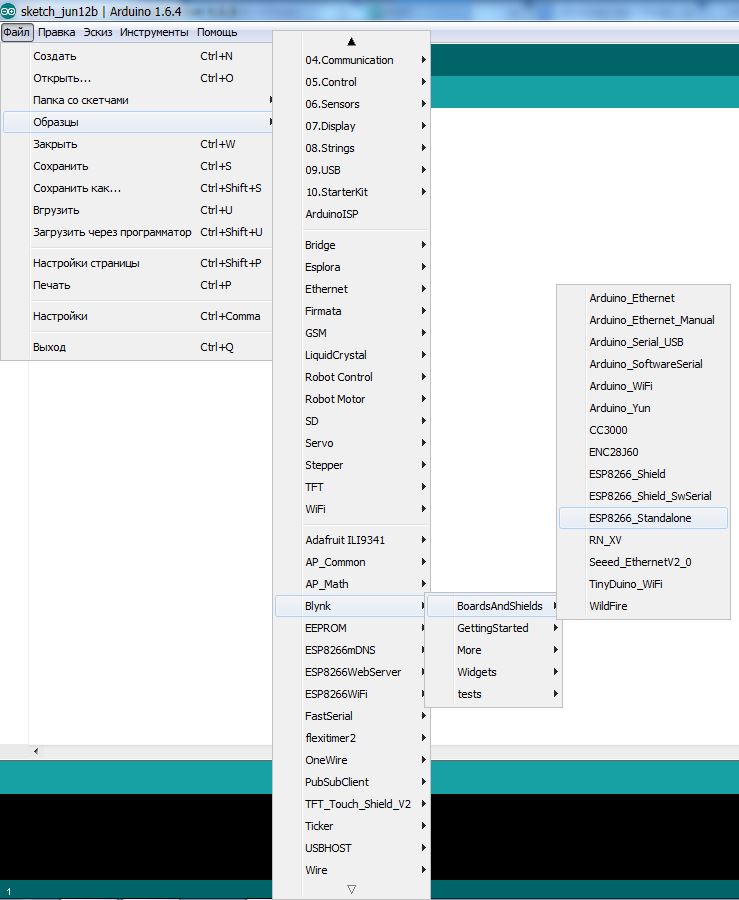Expand 04.Communication examples
739x900 pixels.
tap(352, 60)
